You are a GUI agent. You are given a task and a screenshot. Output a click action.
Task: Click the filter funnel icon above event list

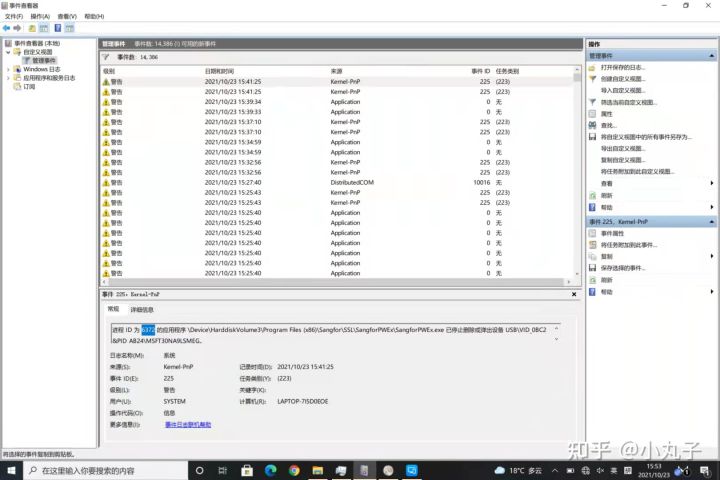tap(106, 57)
